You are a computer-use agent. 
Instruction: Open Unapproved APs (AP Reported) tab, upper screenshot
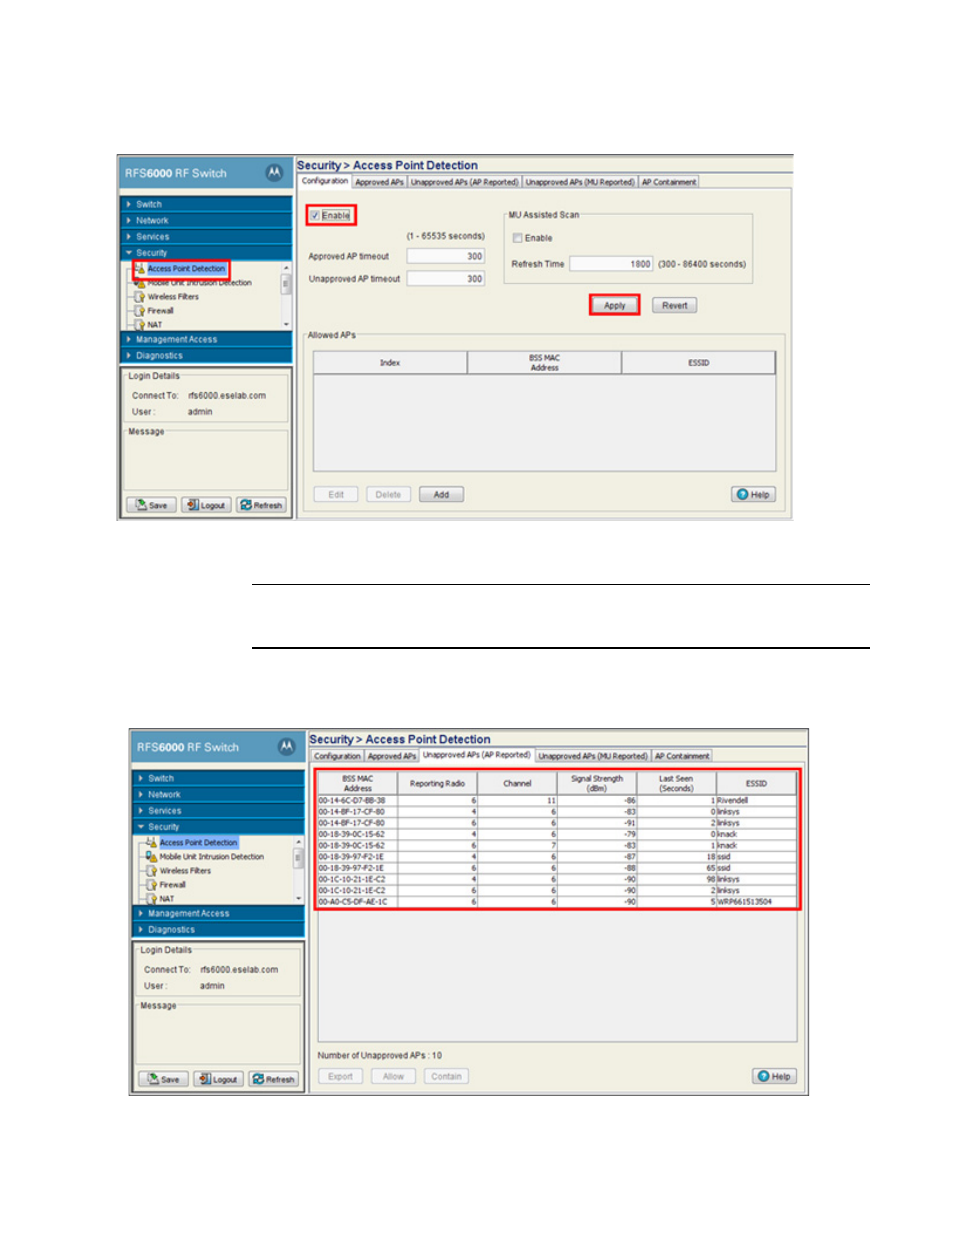pyautogui.click(x=465, y=182)
